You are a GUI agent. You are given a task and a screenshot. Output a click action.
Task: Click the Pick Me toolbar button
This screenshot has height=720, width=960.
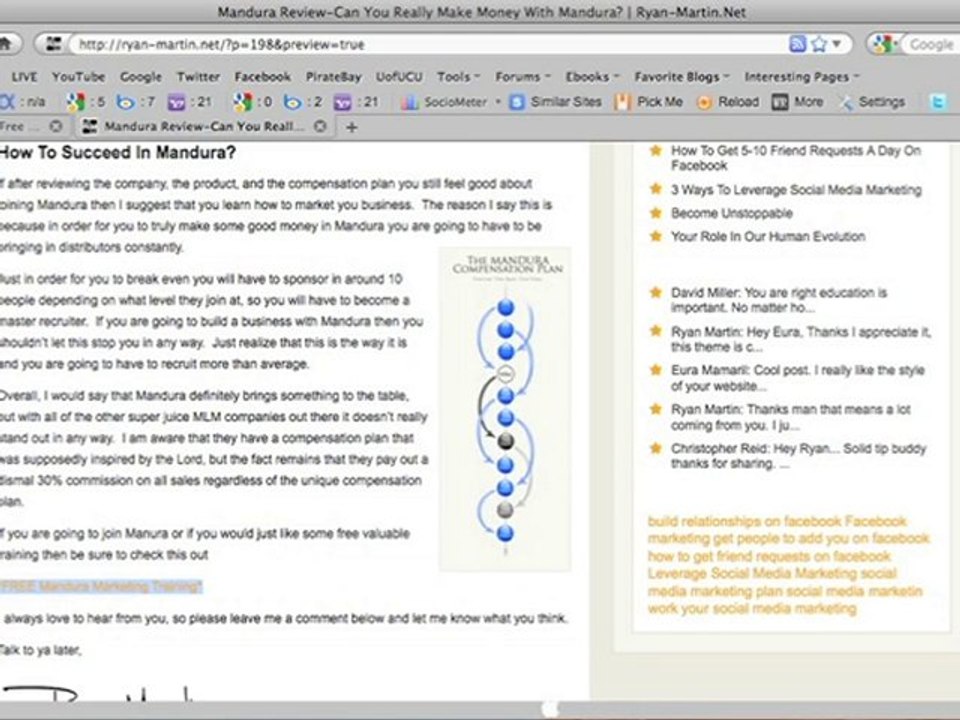650,102
